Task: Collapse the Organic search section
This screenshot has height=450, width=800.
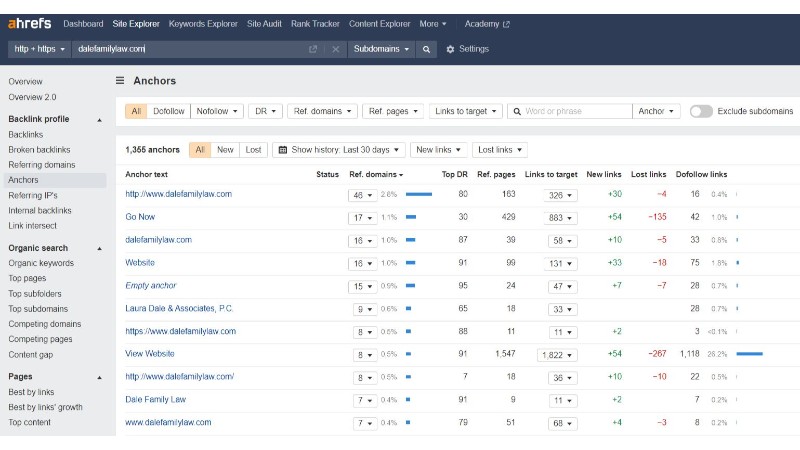Action: pyautogui.click(x=99, y=249)
